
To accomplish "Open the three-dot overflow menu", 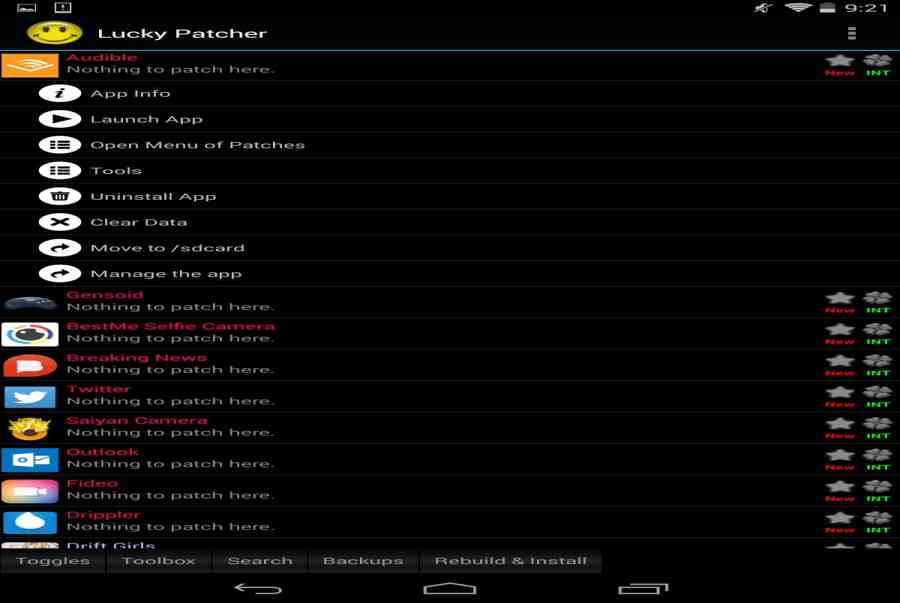I will (x=852, y=33).
